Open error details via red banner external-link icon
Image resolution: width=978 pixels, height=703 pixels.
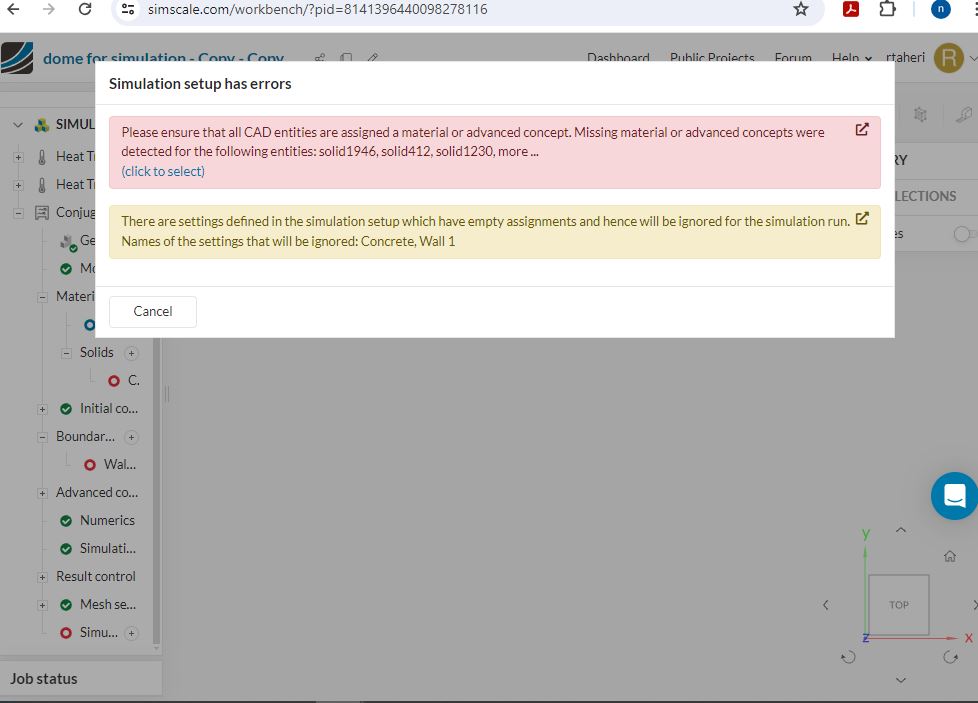(x=862, y=129)
